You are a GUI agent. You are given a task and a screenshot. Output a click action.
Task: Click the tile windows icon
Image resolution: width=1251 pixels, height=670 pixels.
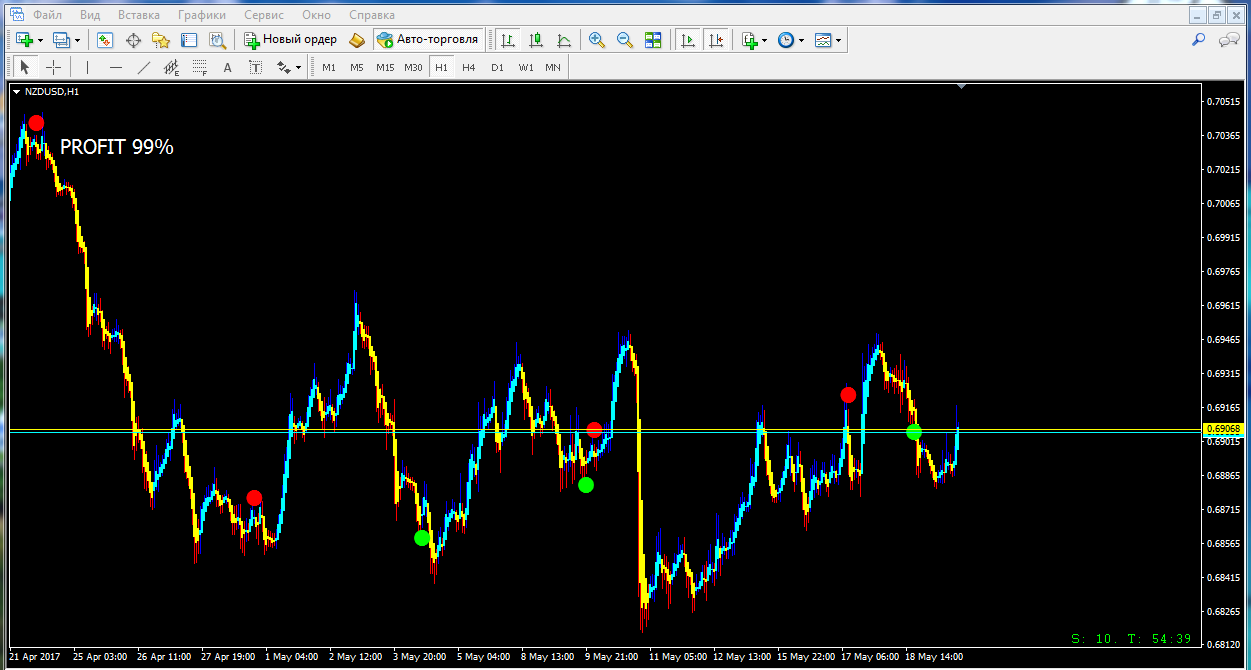653,40
